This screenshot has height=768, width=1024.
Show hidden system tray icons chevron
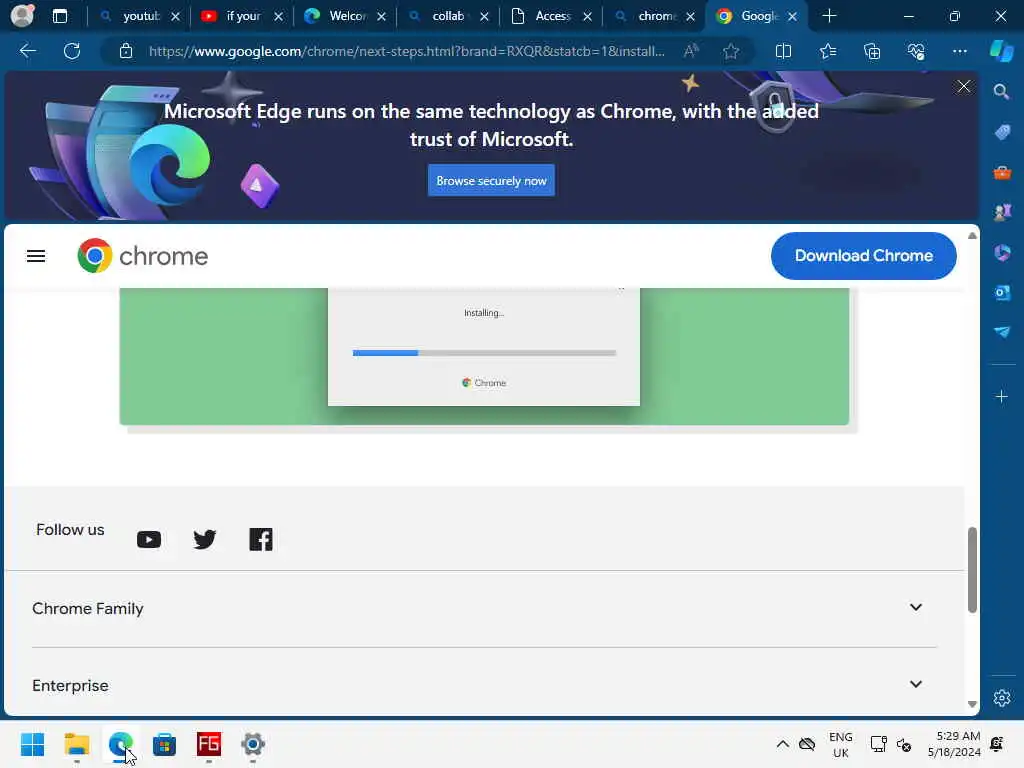(782, 744)
